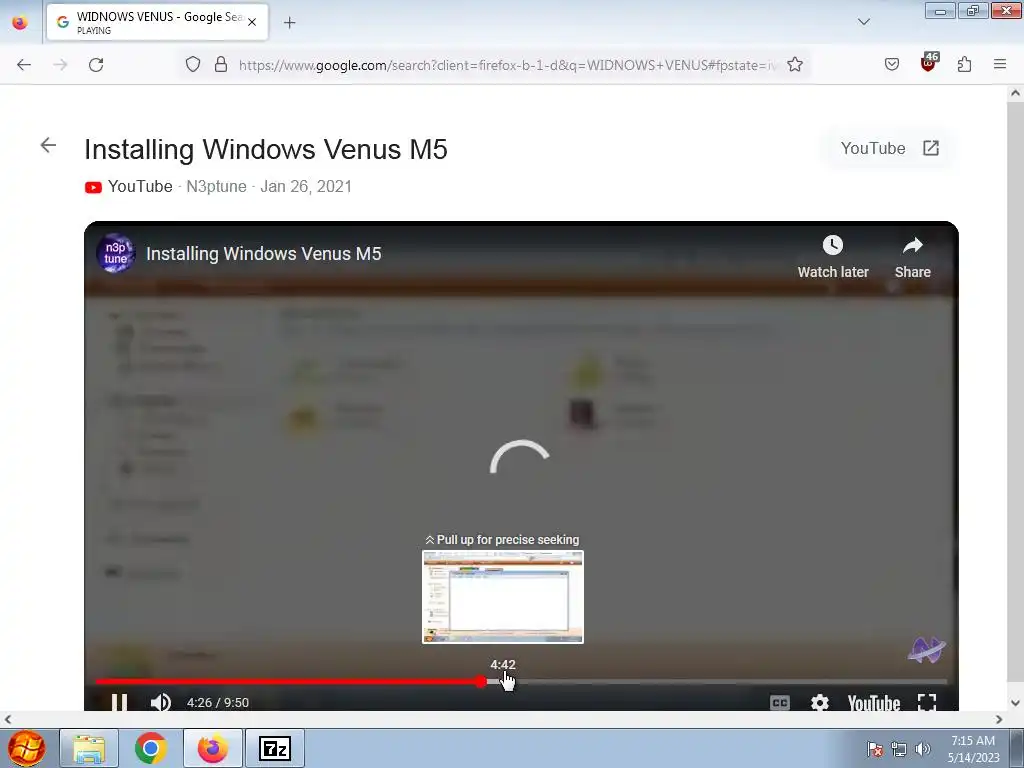Click the N3ptune channel name
Viewport: 1024px width, 768px height.
pyautogui.click(x=216, y=186)
